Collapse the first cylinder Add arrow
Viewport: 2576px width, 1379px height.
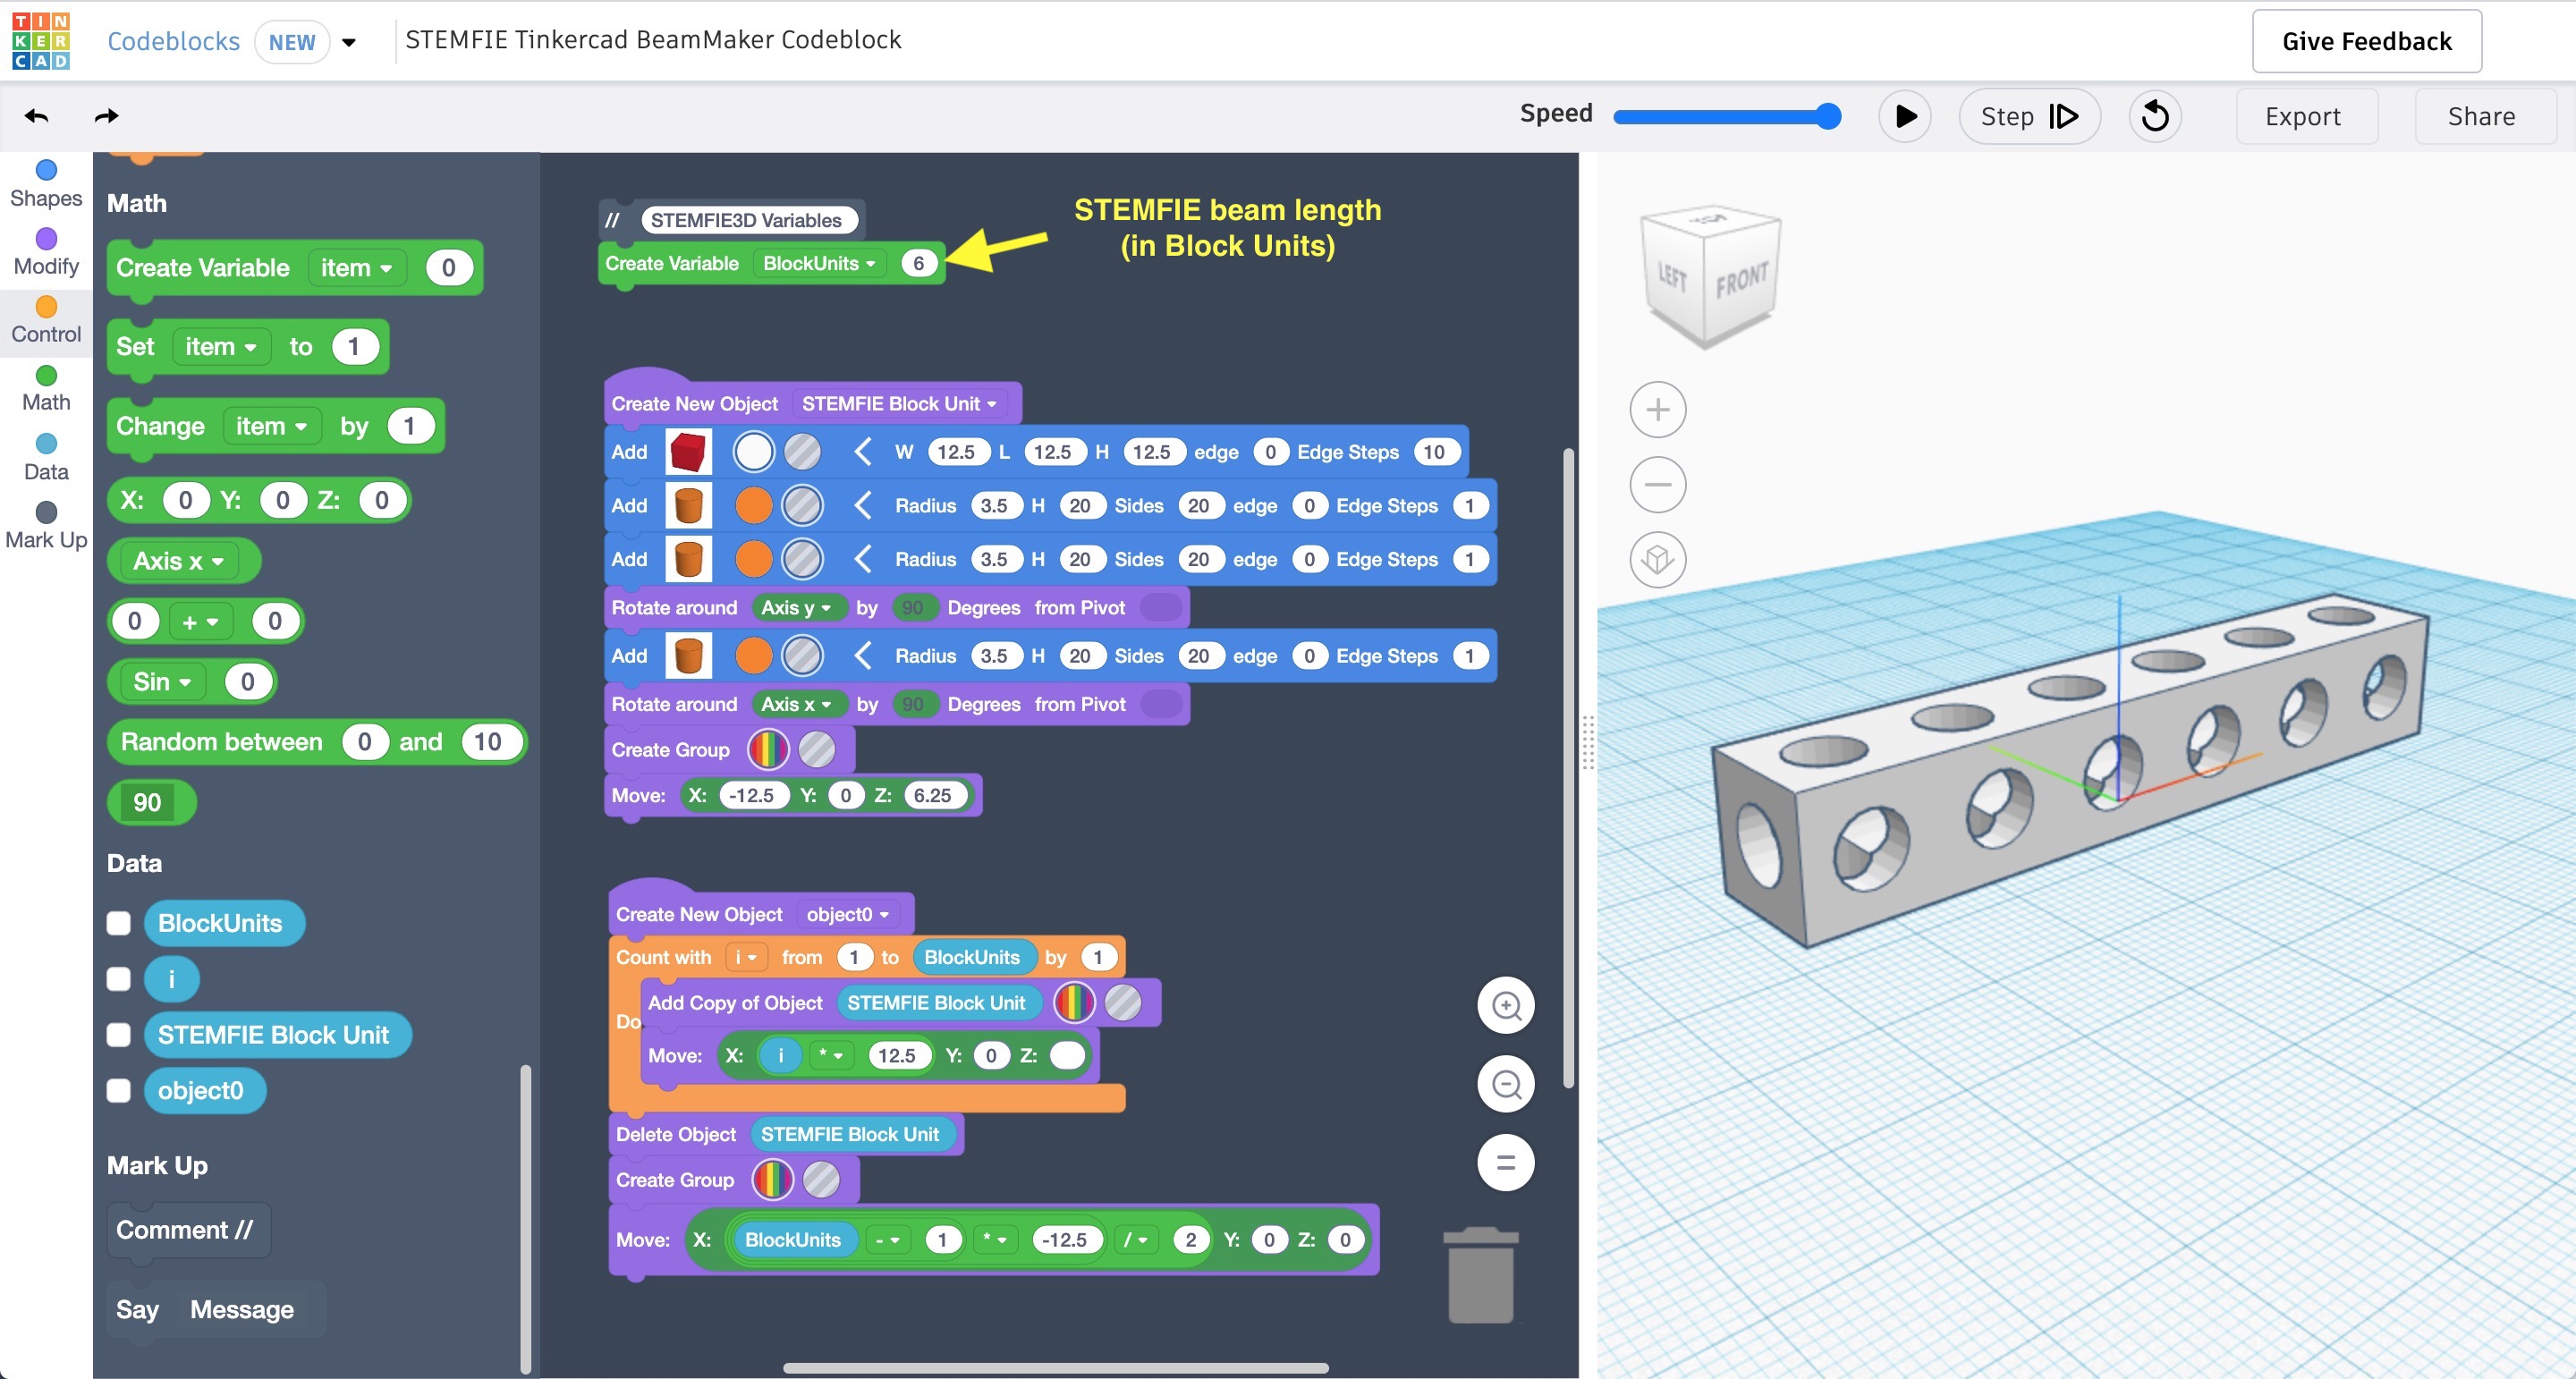[x=863, y=505]
